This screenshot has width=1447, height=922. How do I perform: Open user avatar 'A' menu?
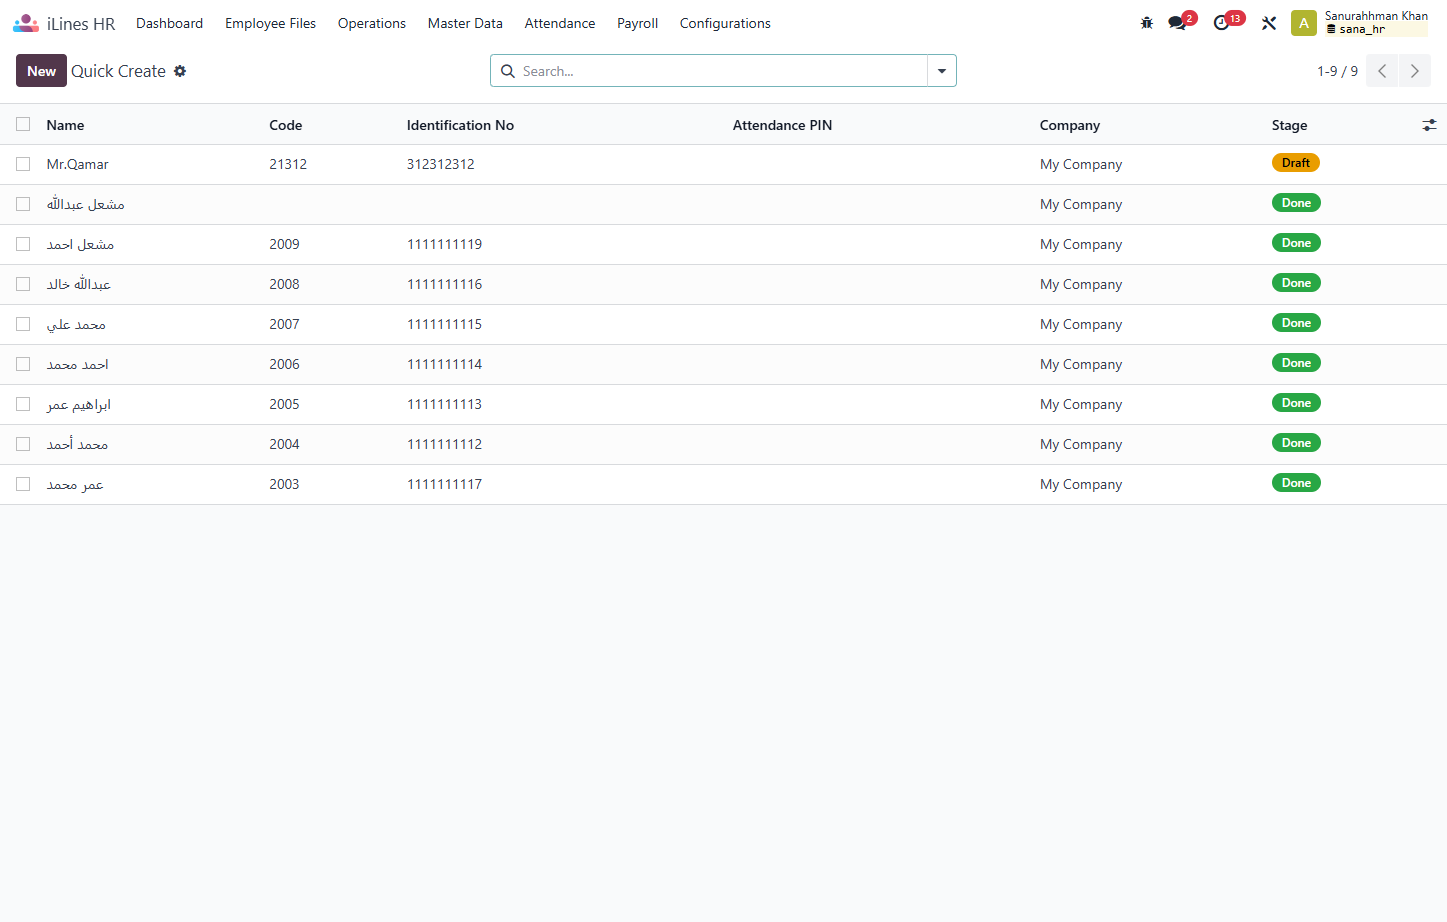[x=1304, y=23]
